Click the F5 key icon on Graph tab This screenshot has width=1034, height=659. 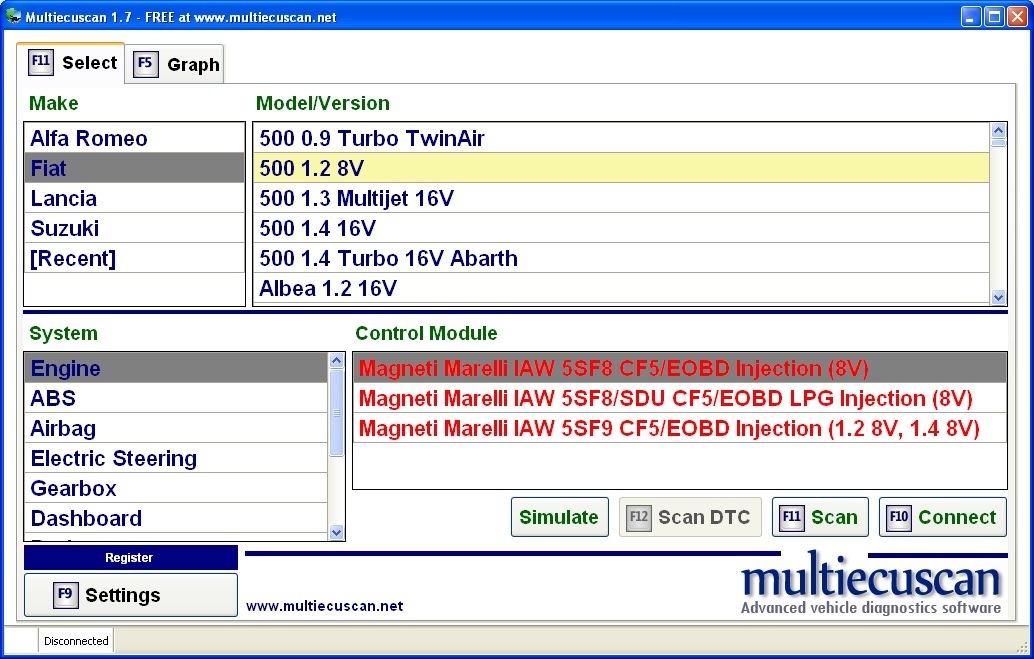[146, 64]
